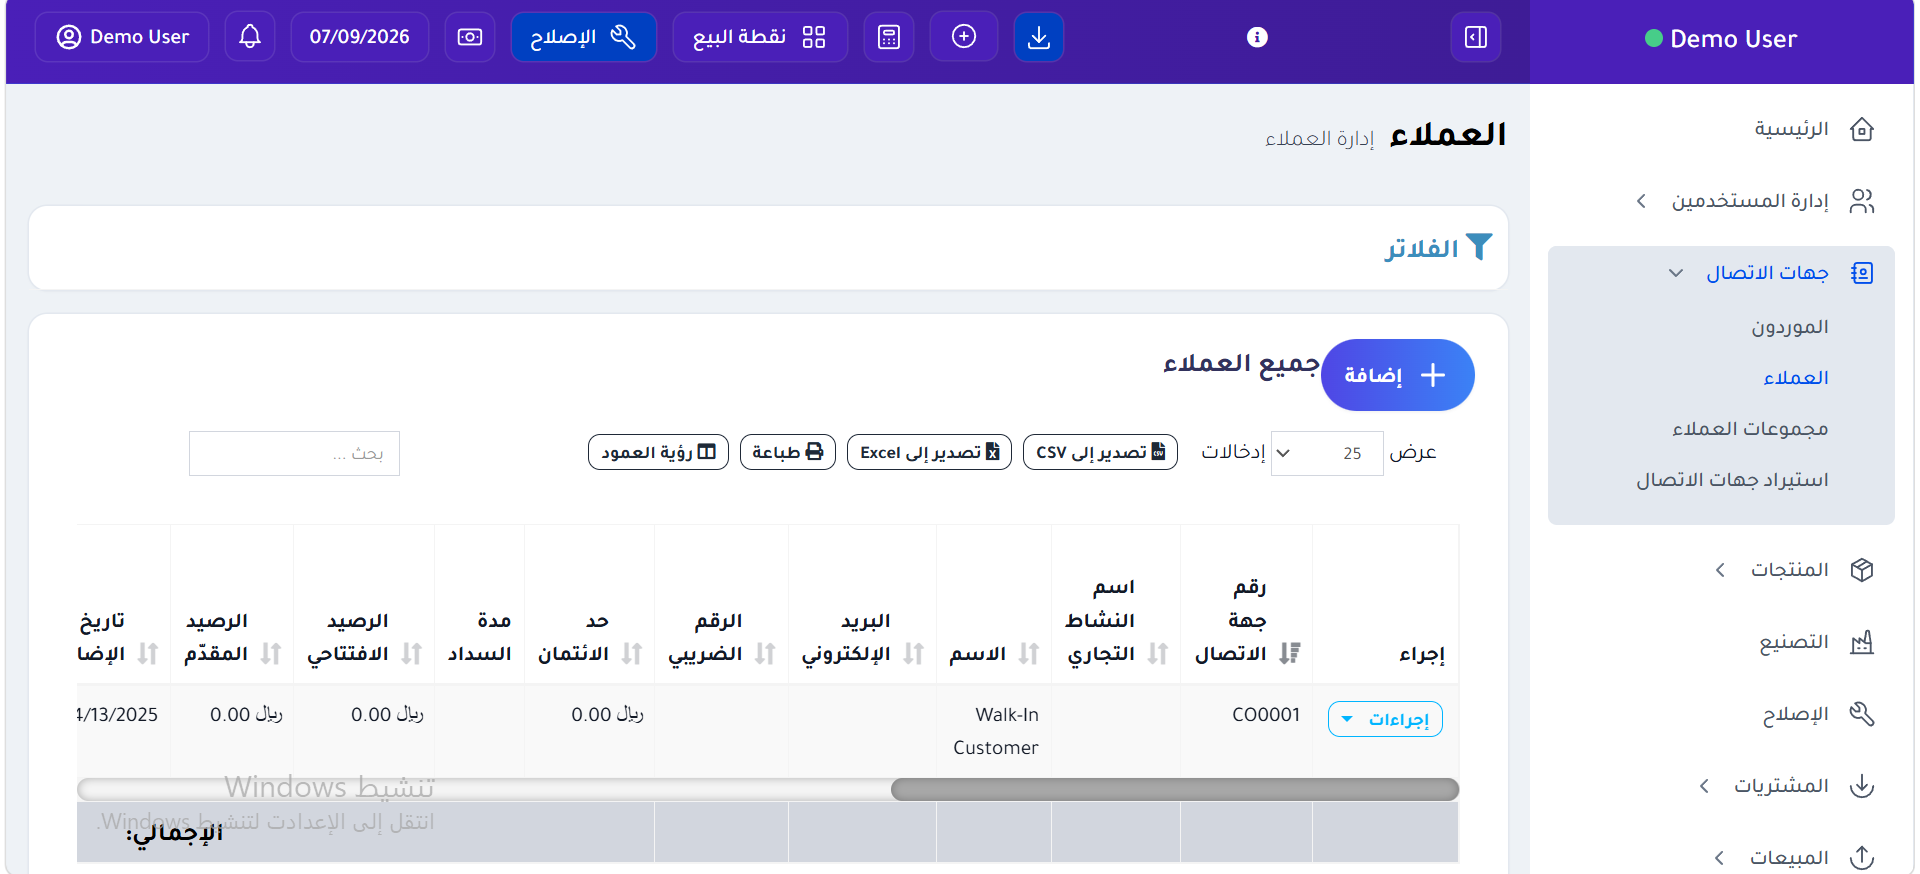The height and width of the screenshot is (874, 1920).
Task: Click the download arrow icon button
Action: pyautogui.click(x=1039, y=37)
